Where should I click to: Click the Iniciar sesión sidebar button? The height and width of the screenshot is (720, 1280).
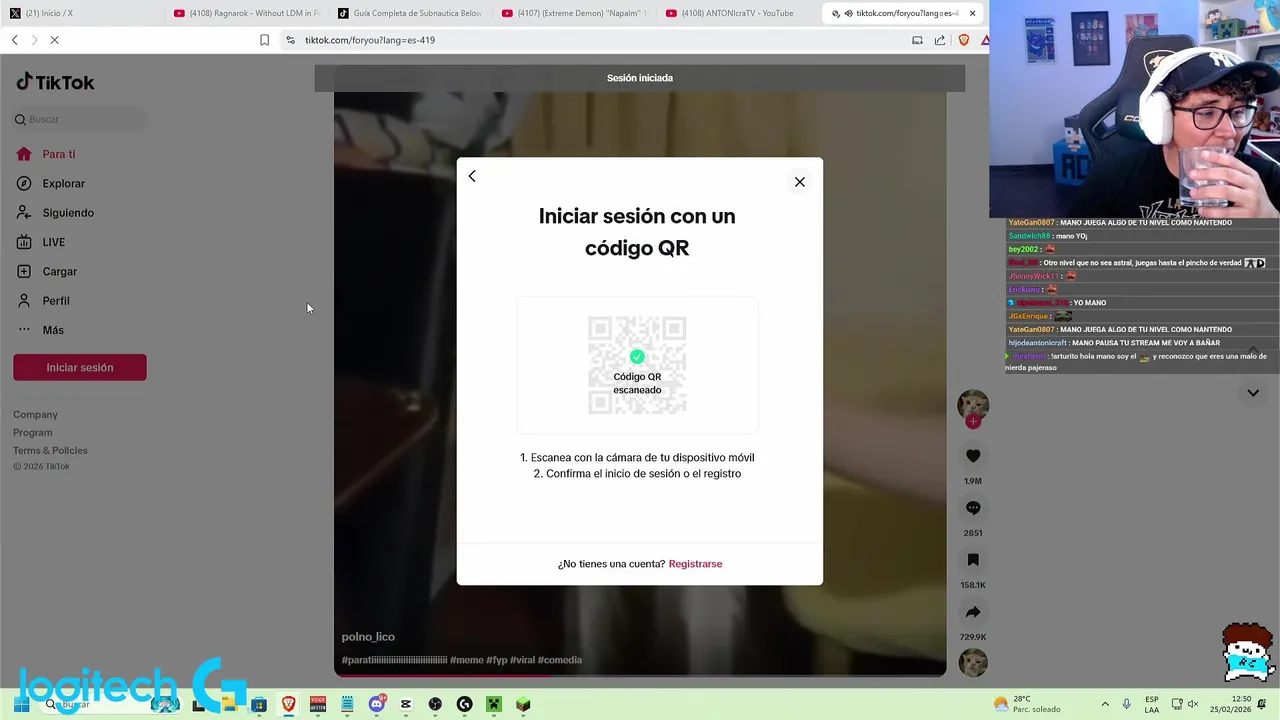pyautogui.click(x=80, y=367)
